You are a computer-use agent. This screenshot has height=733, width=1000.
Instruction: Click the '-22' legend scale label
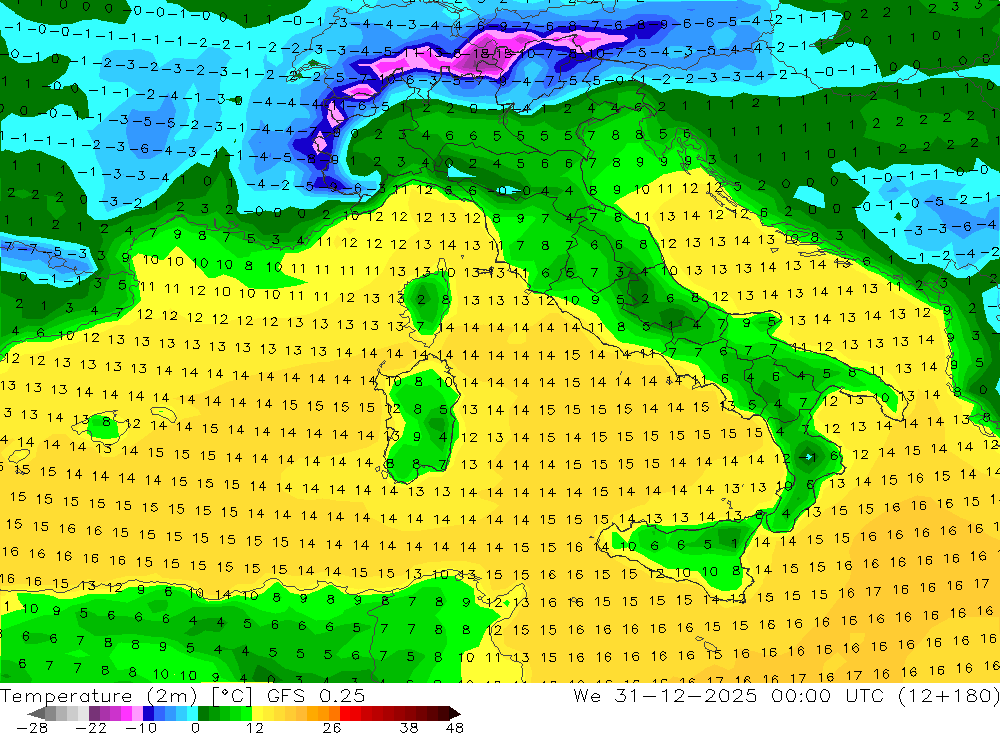91,727
